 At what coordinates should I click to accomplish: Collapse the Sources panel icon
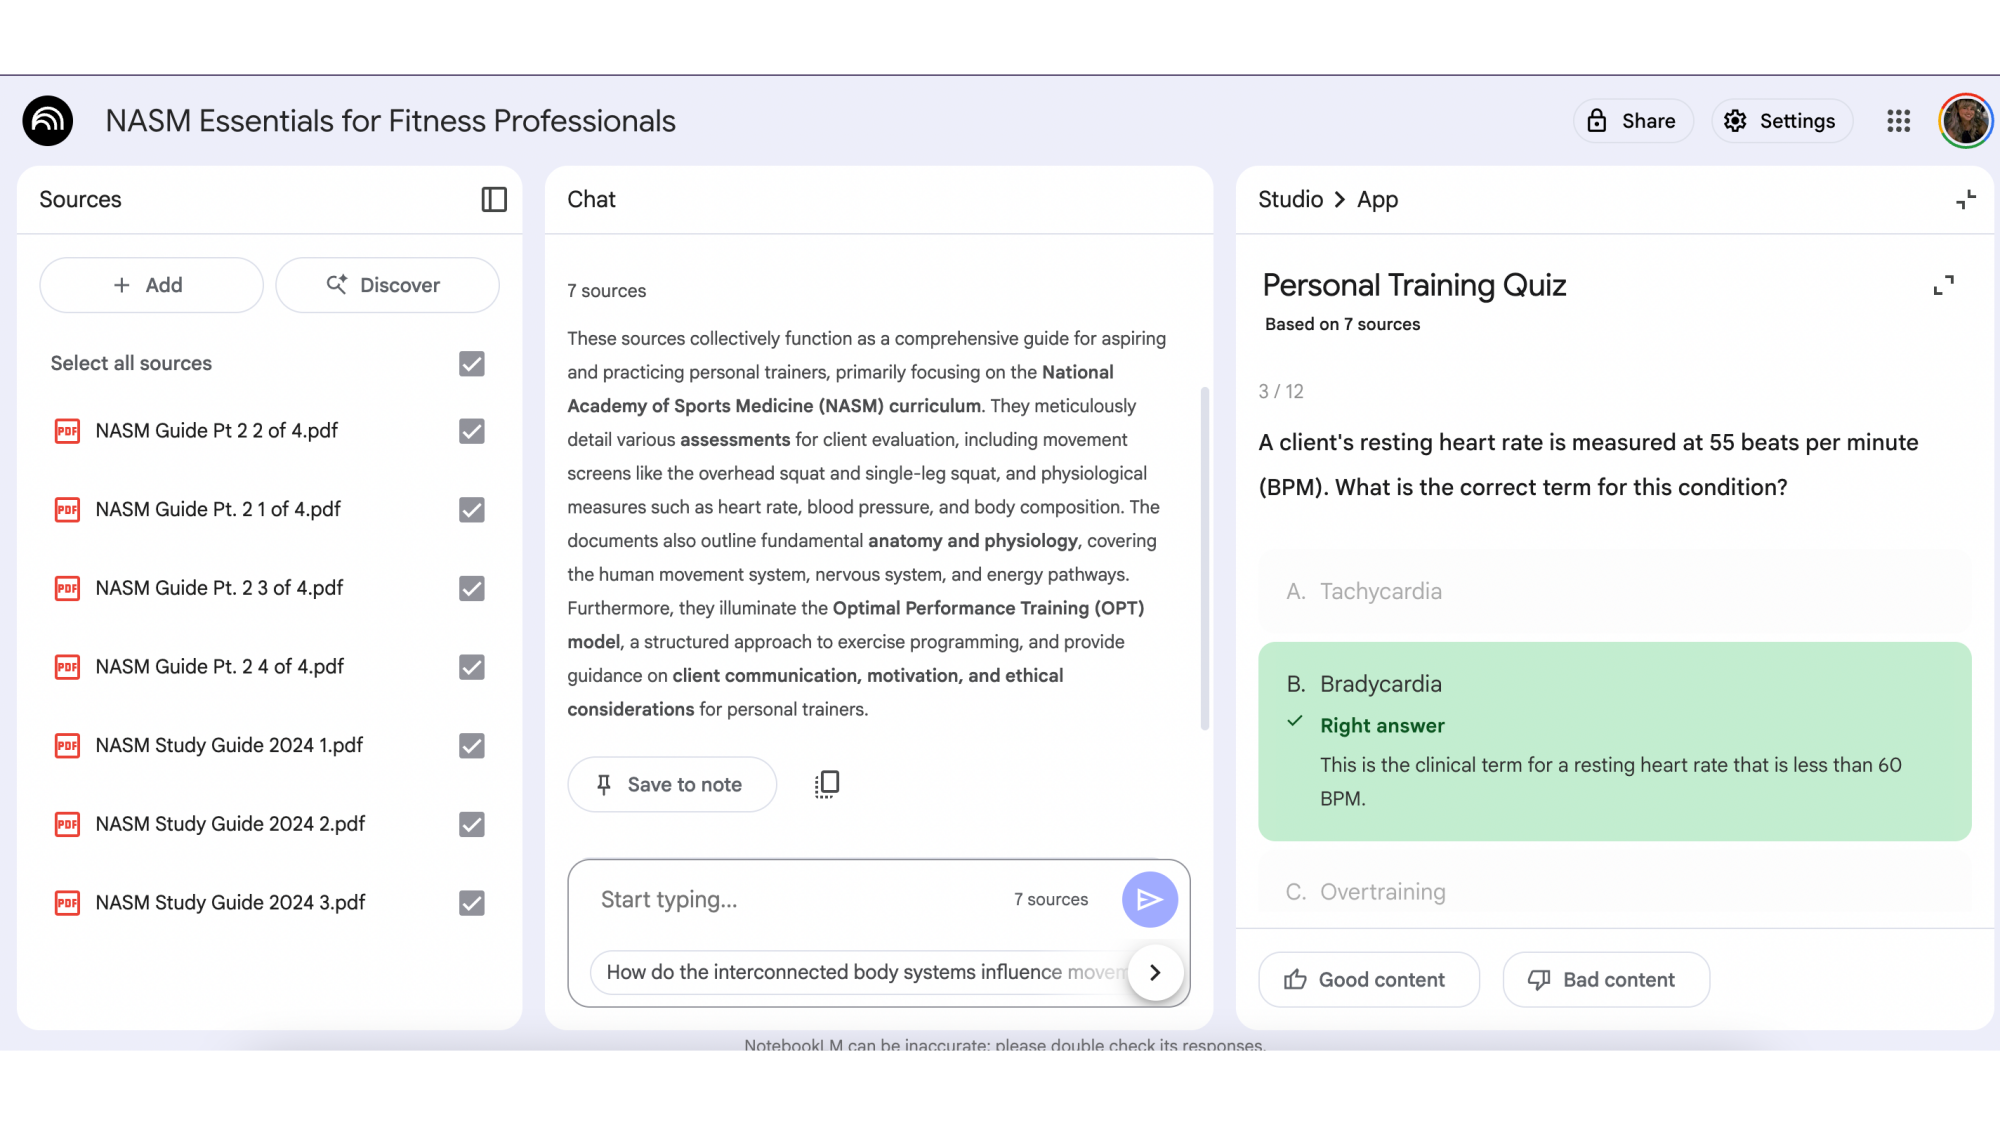(x=494, y=199)
